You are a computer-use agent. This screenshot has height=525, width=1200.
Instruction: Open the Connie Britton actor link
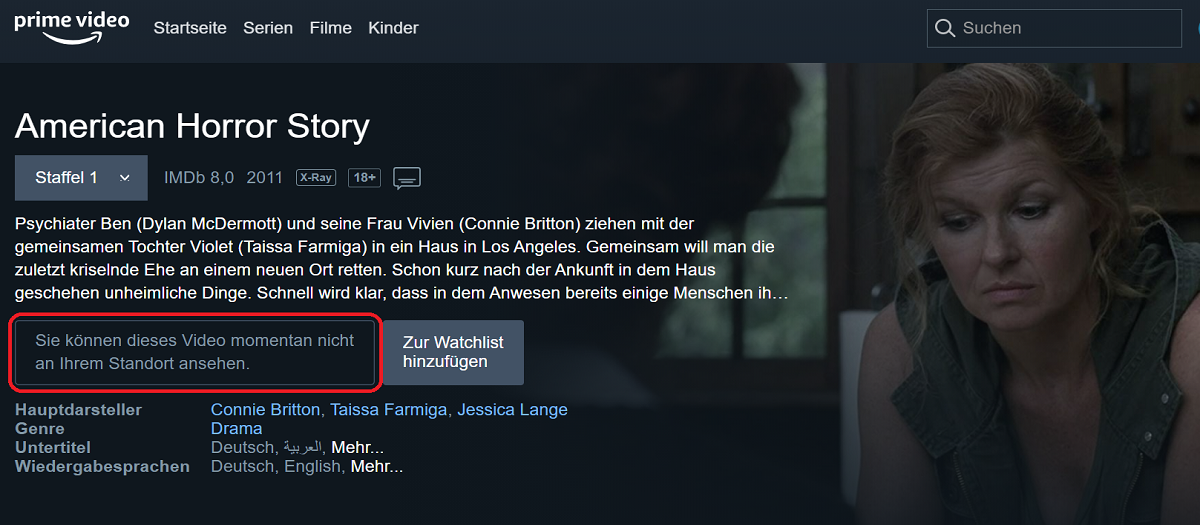266,410
